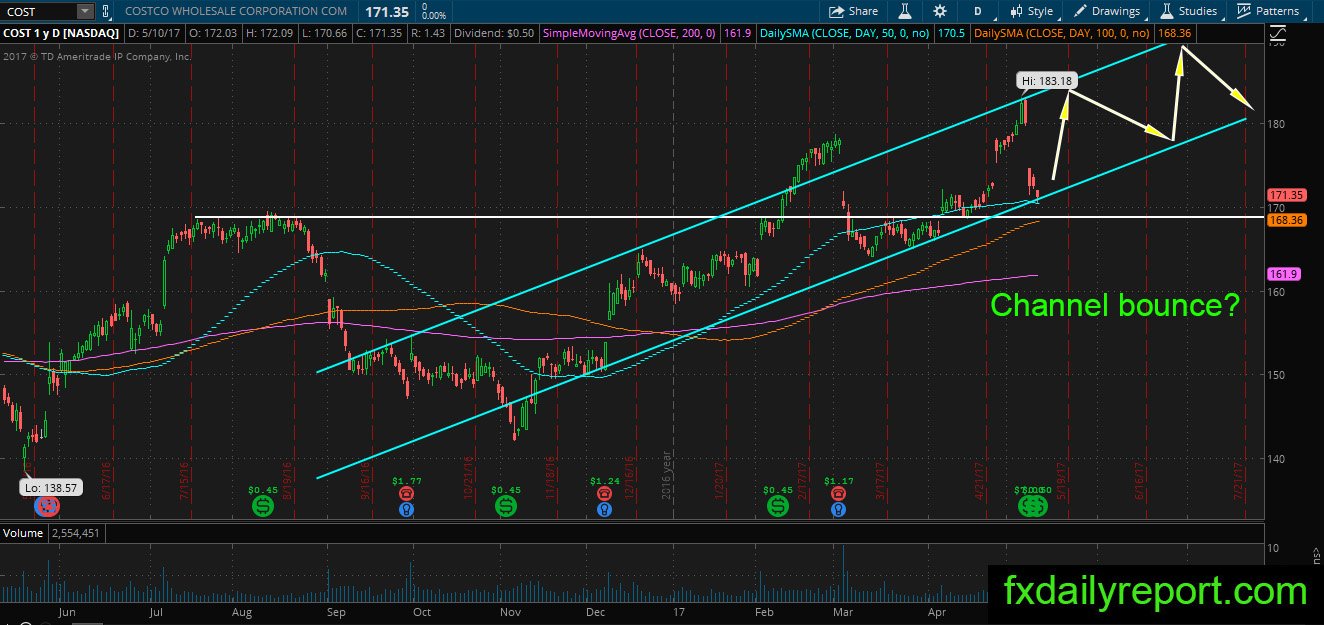Click the 0.00% change value in the top bar
The image size is (1324, 625).
[x=435, y=14]
